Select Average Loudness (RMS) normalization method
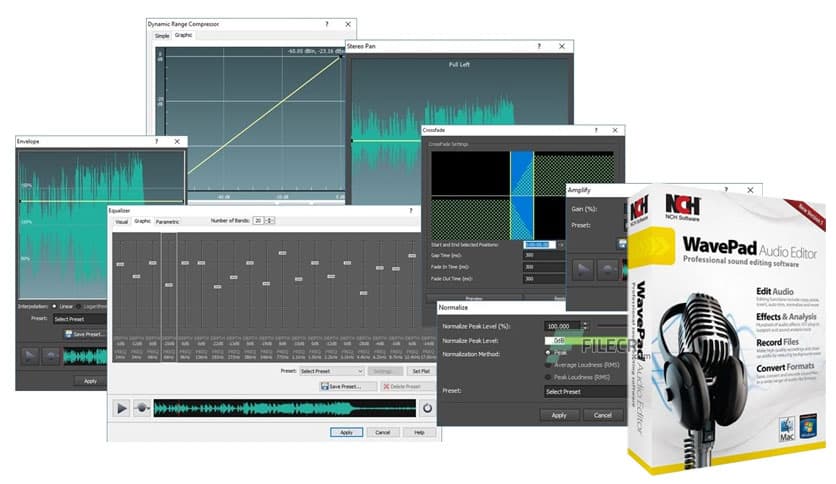The height and width of the screenshot is (484, 836). (549, 365)
